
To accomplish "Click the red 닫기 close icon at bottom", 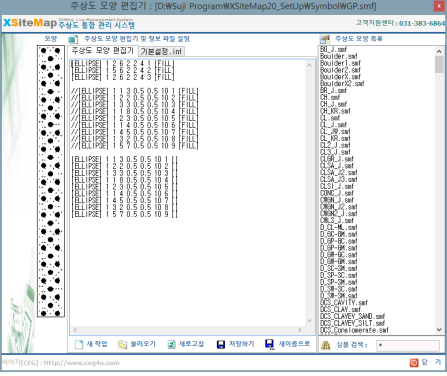I will (x=414, y=363).
